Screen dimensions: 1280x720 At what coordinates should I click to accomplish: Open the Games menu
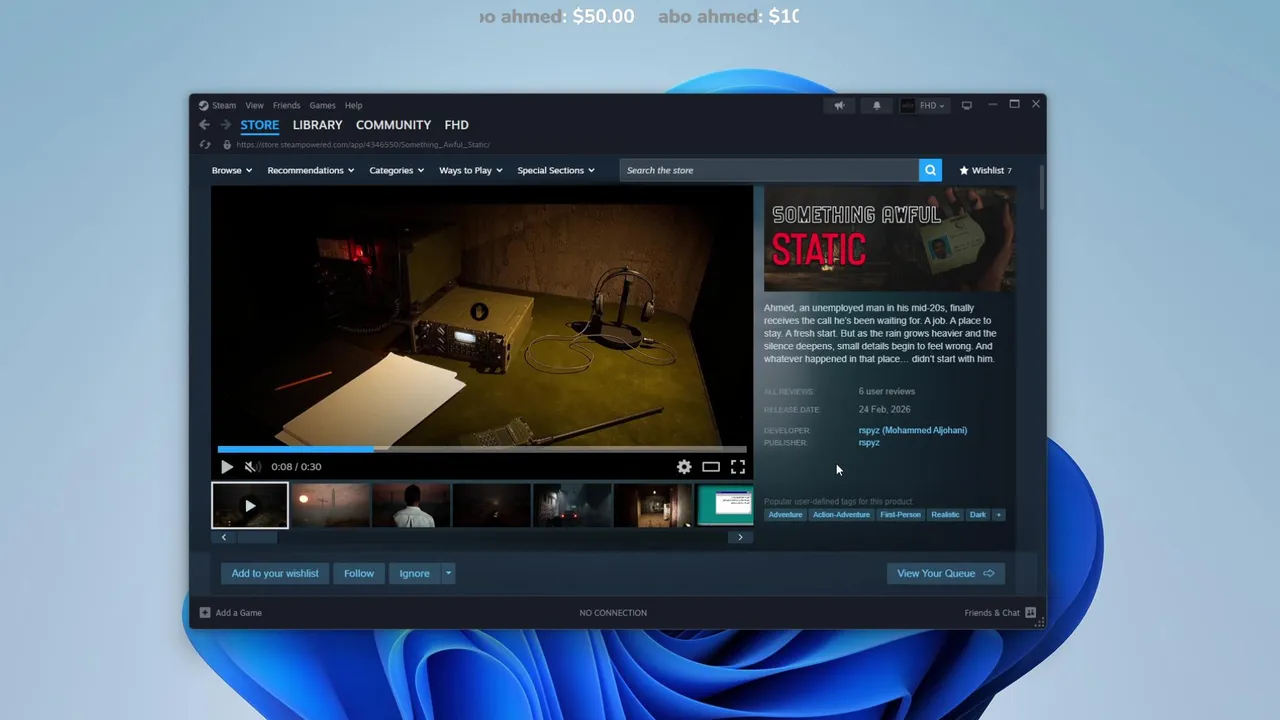click(322, 105)
